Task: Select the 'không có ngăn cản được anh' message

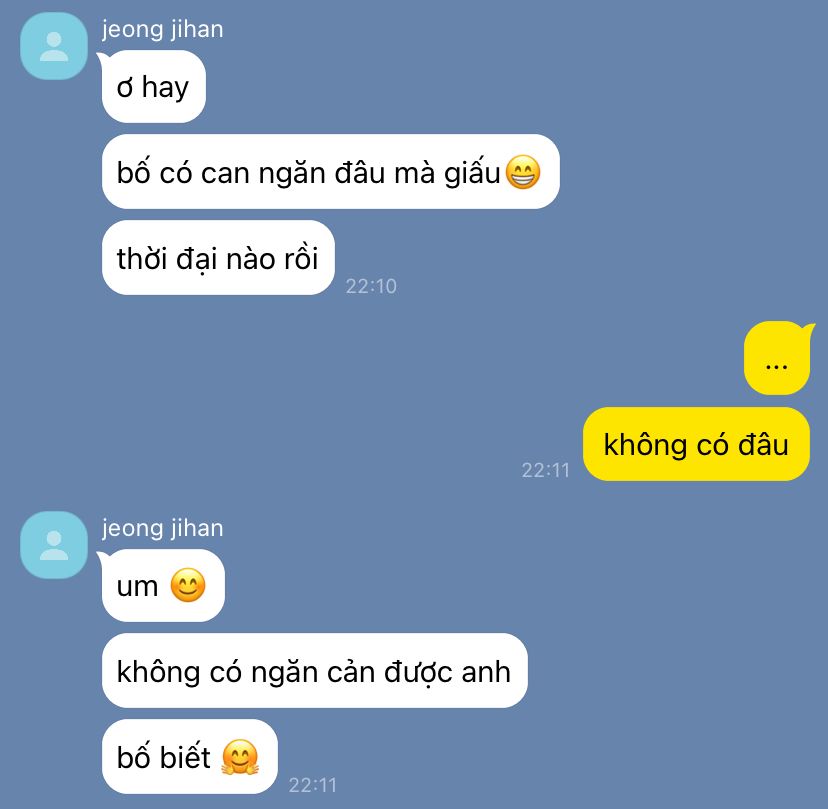Action: pos(315,671)
